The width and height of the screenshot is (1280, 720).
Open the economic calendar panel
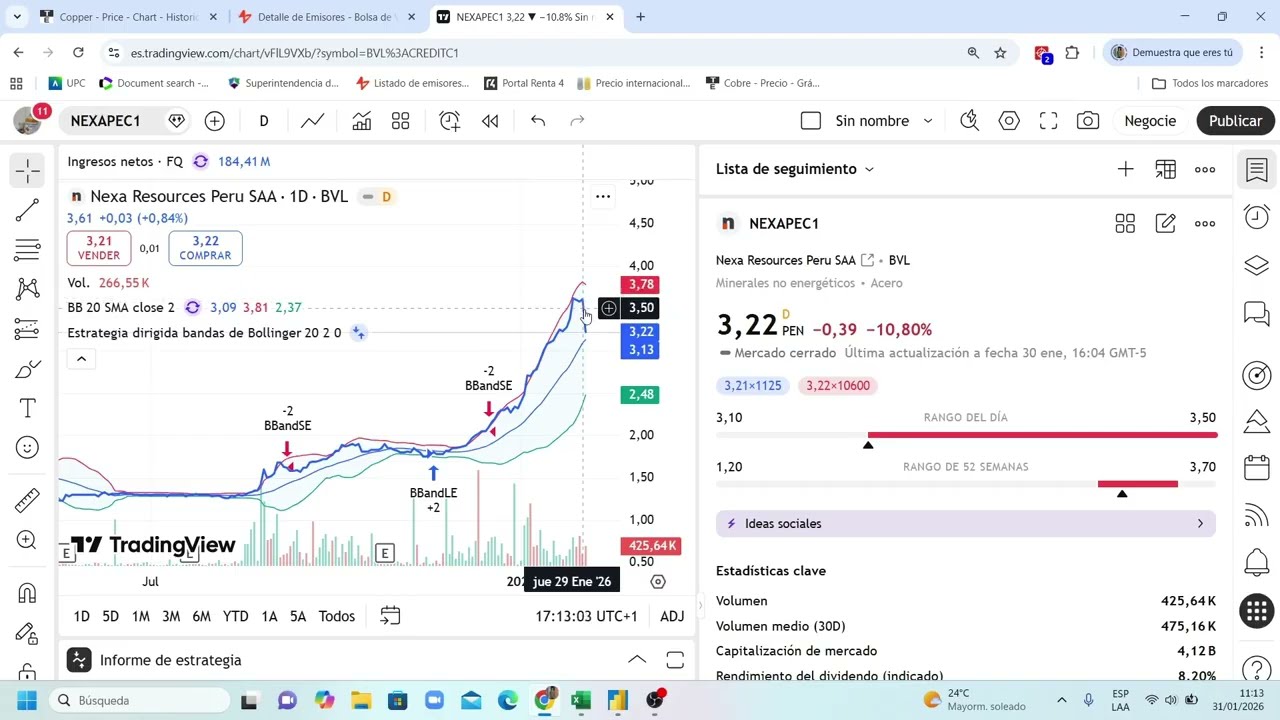pyautogui.click(x=1257, y=467)
